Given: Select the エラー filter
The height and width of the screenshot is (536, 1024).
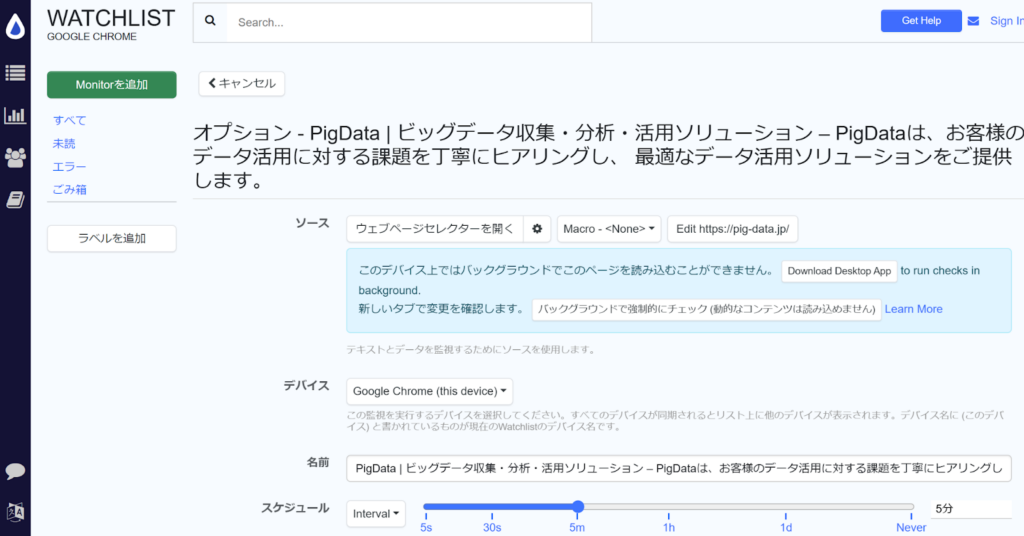Looking at the screenshot, I should [69, 166].
